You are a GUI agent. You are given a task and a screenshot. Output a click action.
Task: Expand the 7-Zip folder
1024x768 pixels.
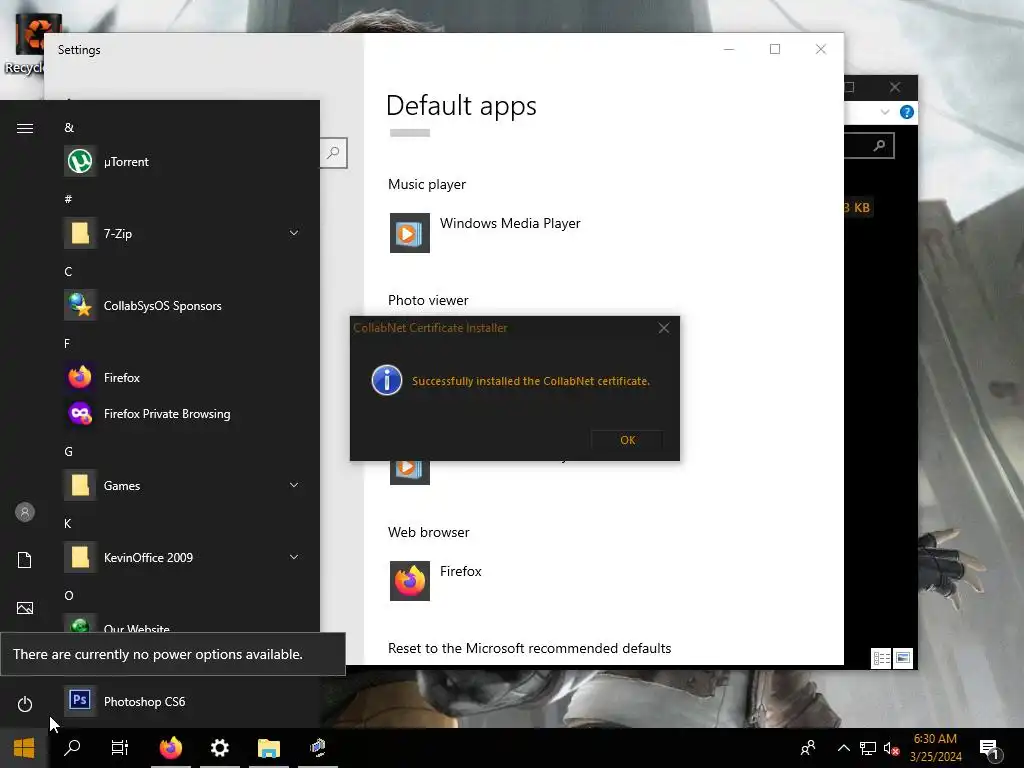(x=294, y=233)
